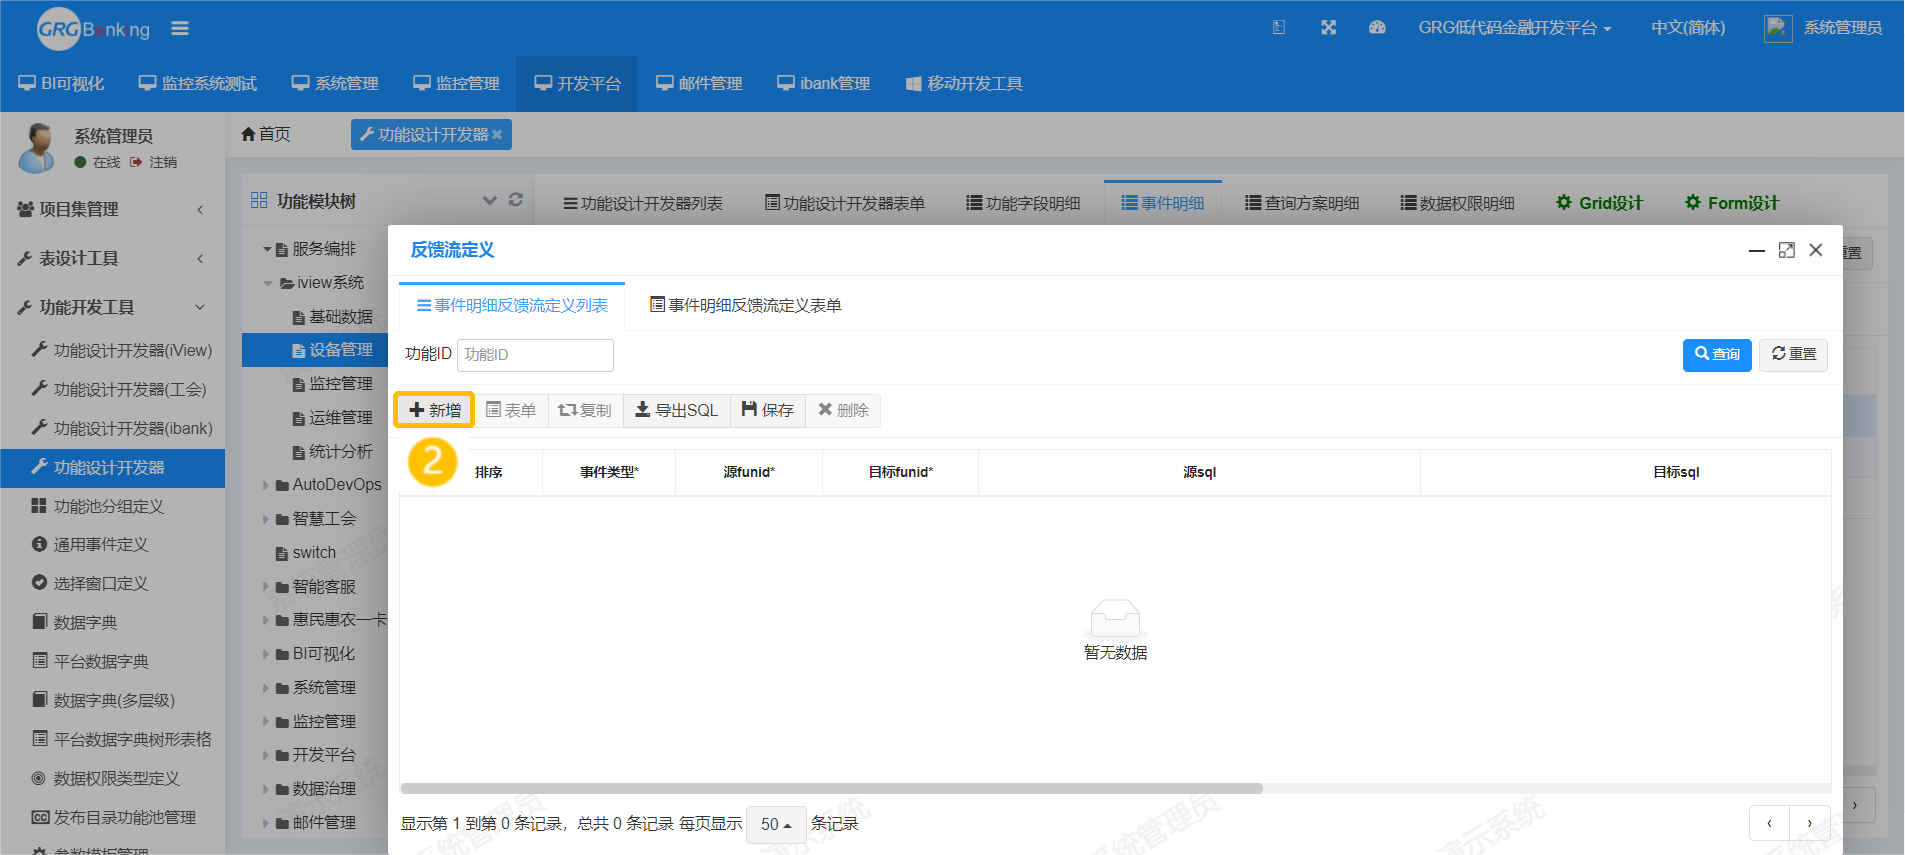Switch to 数据权限明细 tab
Image resolution: width=1905 pixels, height=855 pixels.
tap(1457, 203)
